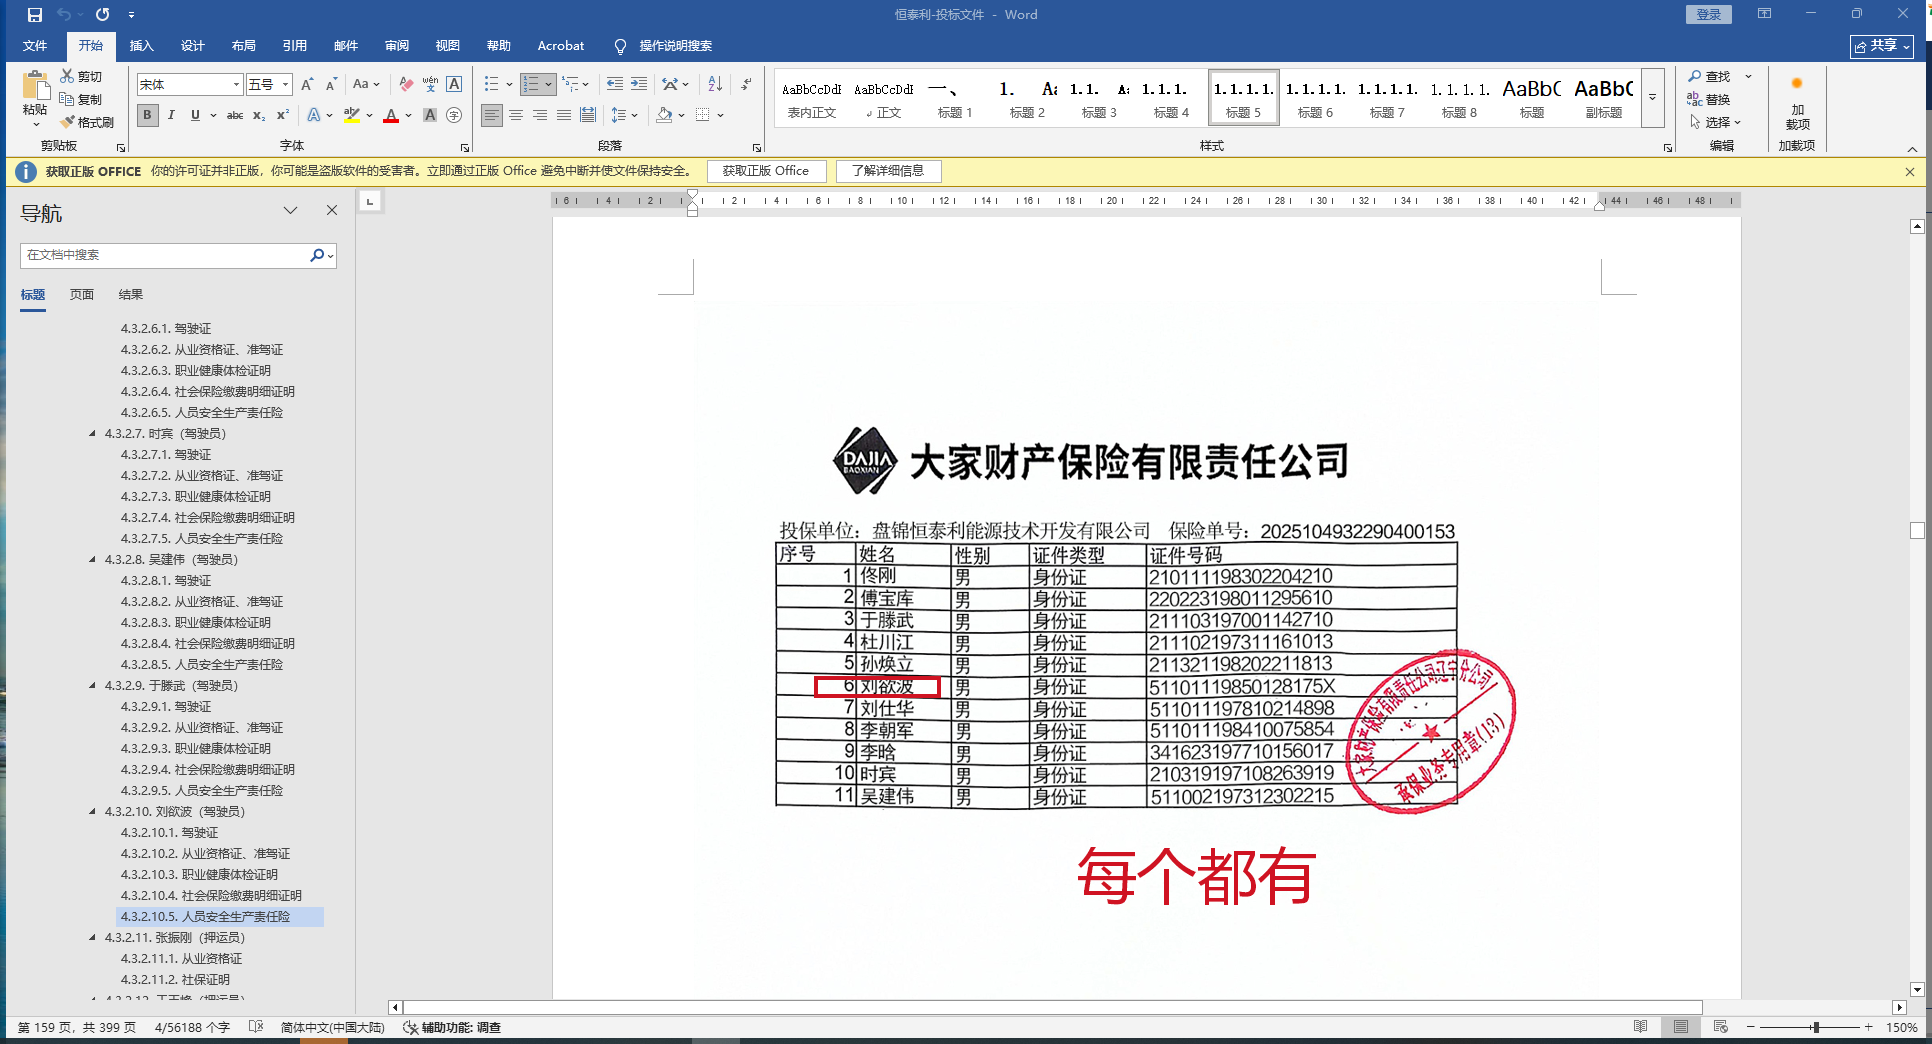Viewport: 1932px width, 1044px height.
Task: Clear all formatting with the eraser icon
Action: tap(405, 85)
